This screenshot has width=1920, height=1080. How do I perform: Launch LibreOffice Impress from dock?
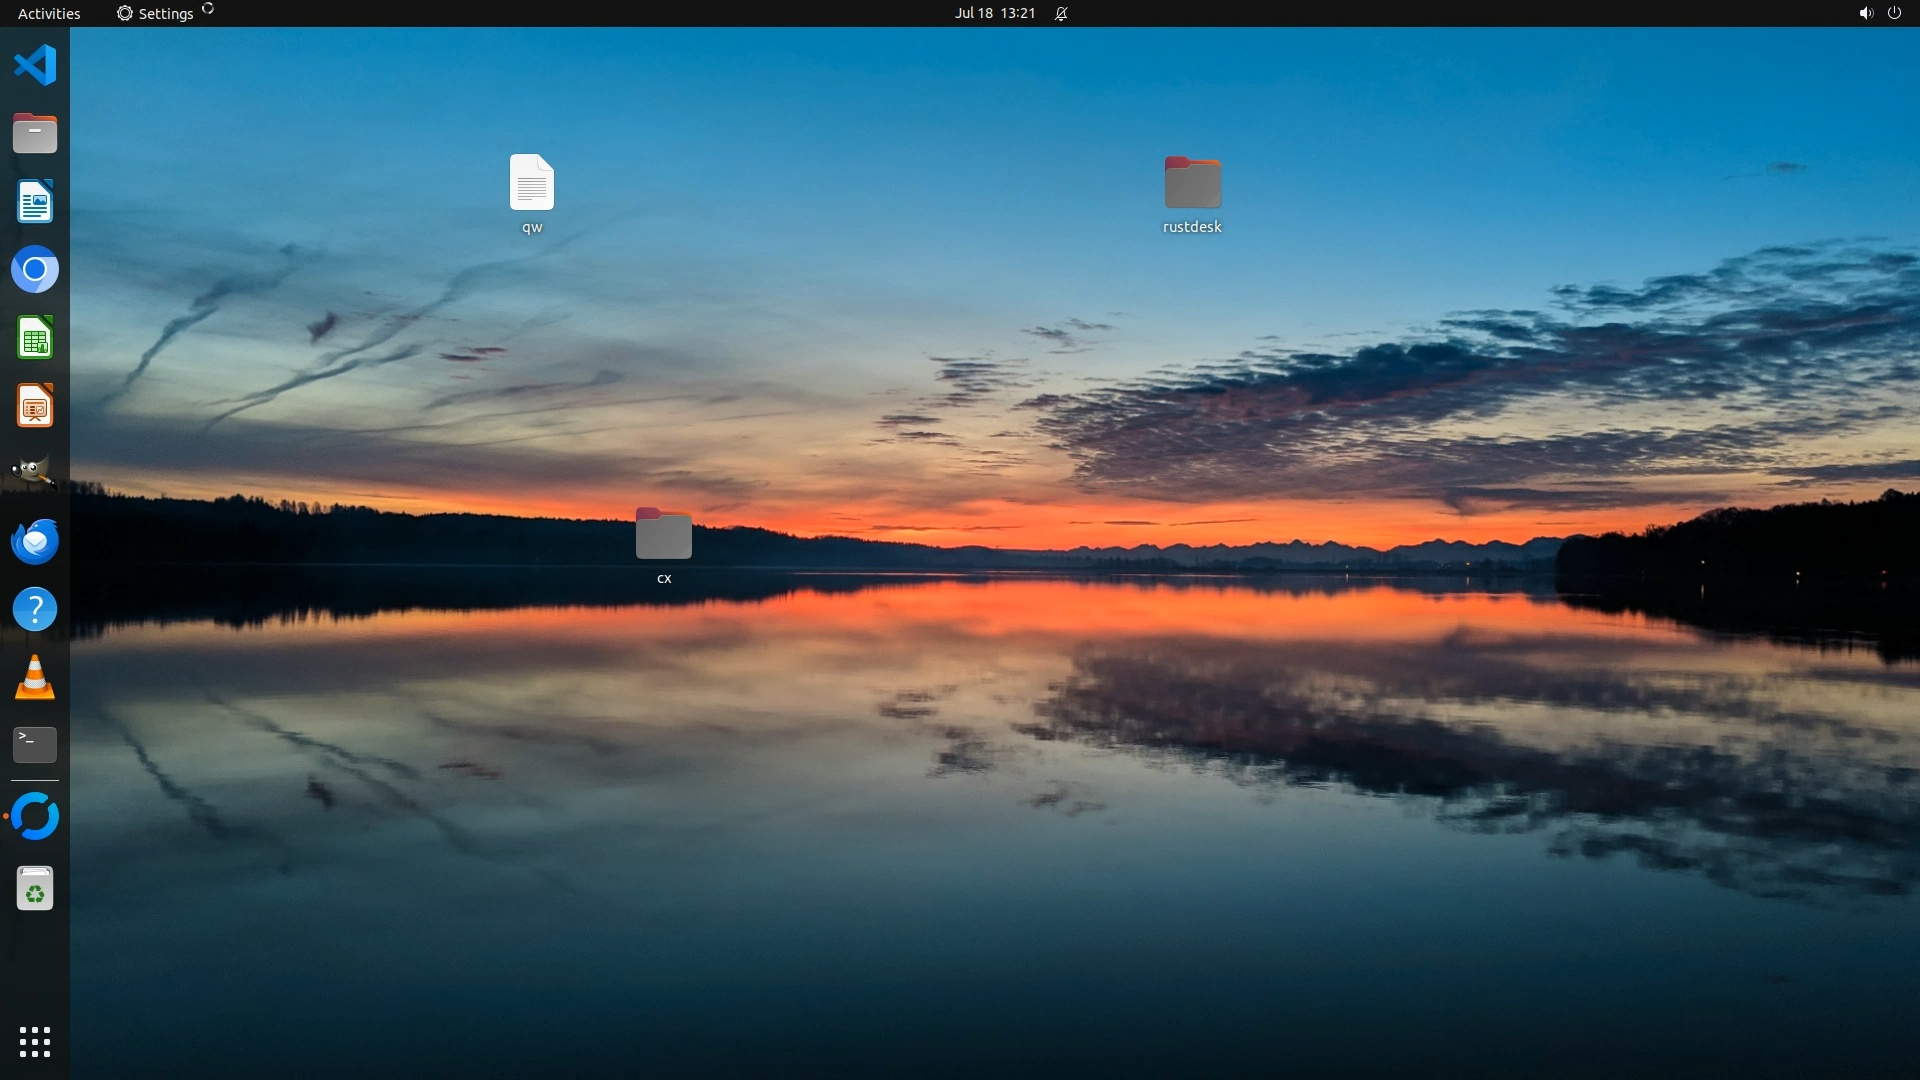pos(35,406)
